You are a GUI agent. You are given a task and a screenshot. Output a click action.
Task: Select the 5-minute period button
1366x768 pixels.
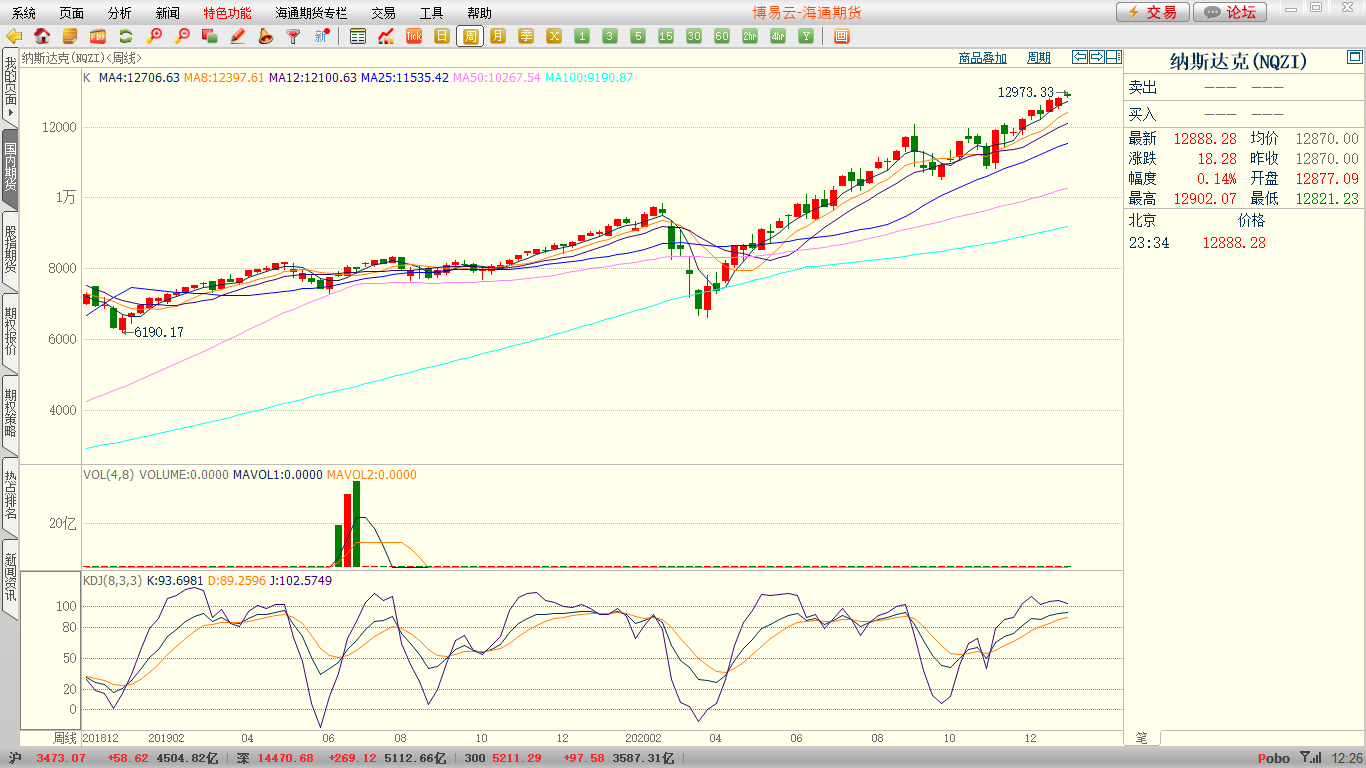638,36
